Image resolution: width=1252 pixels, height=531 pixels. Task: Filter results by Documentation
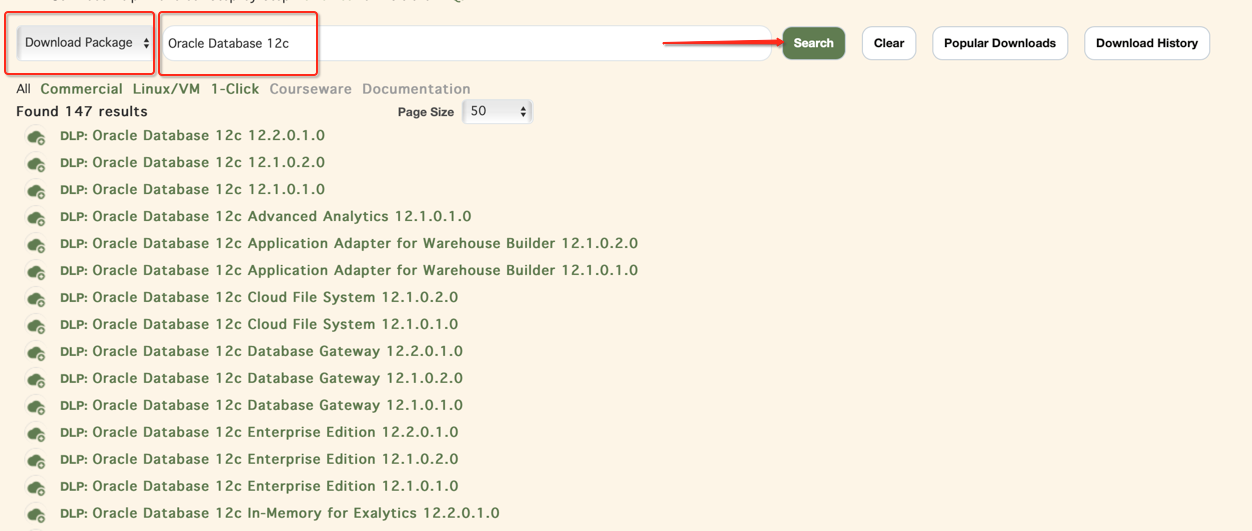pyautogui.click(x=416, y=89)
